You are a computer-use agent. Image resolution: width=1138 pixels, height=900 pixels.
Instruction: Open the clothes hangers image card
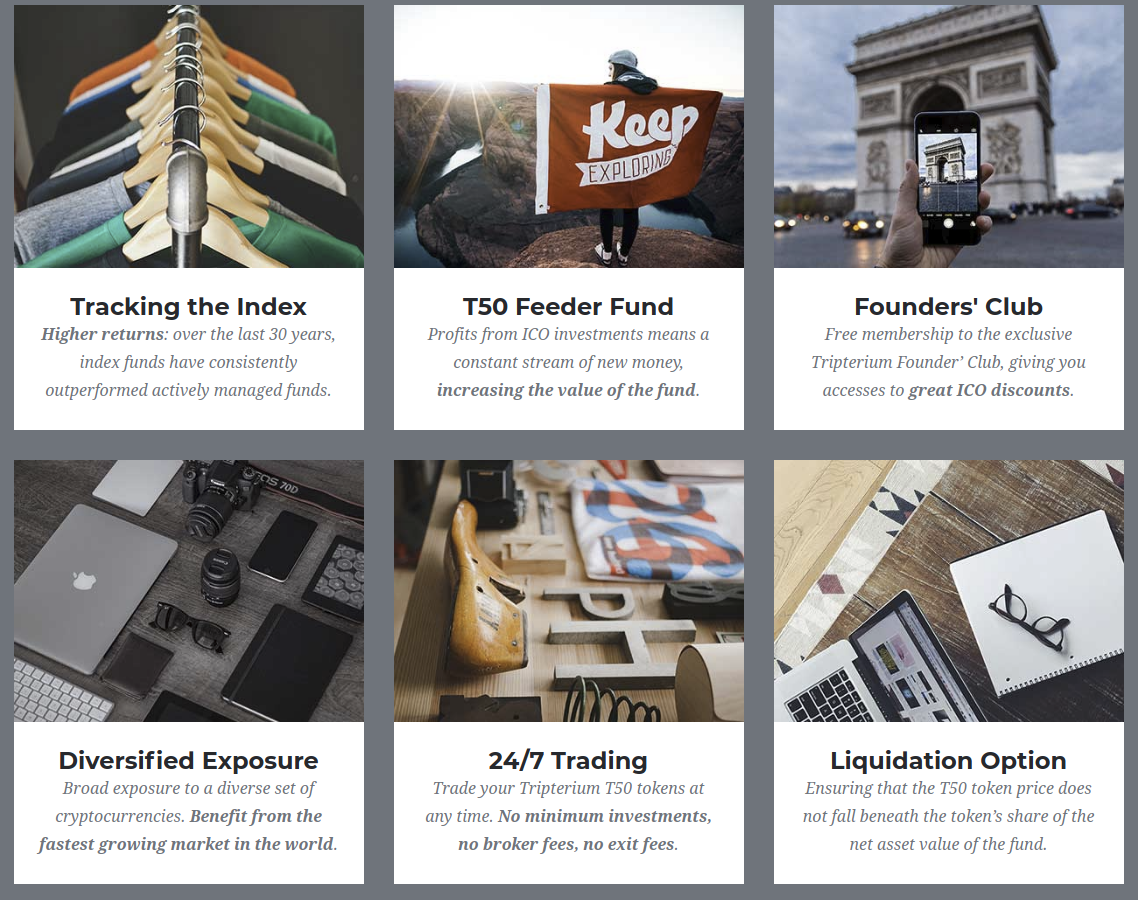tap(189, 136)
